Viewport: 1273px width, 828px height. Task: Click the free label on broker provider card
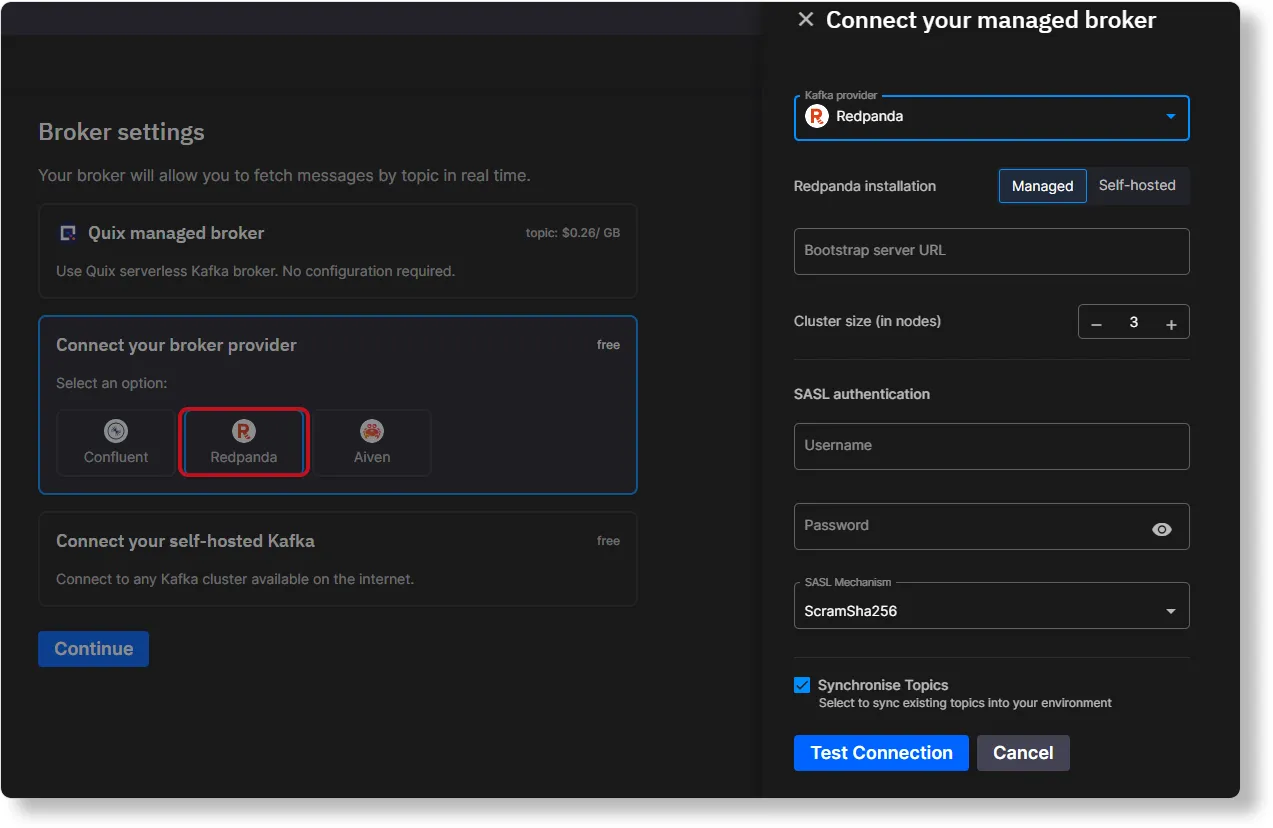608,345
